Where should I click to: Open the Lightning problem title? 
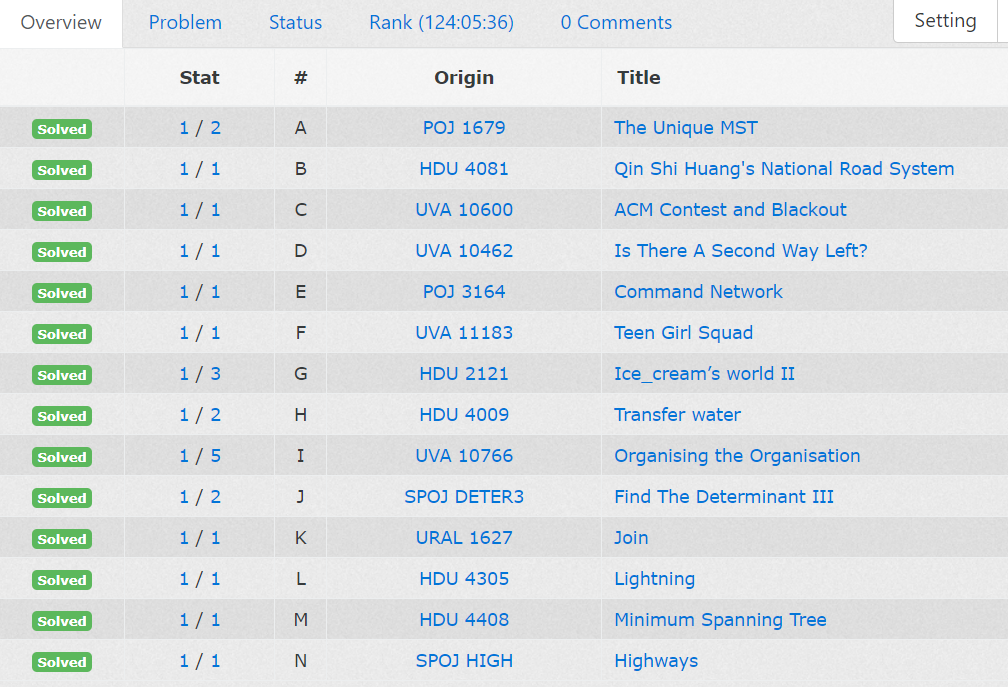[654, 579]
